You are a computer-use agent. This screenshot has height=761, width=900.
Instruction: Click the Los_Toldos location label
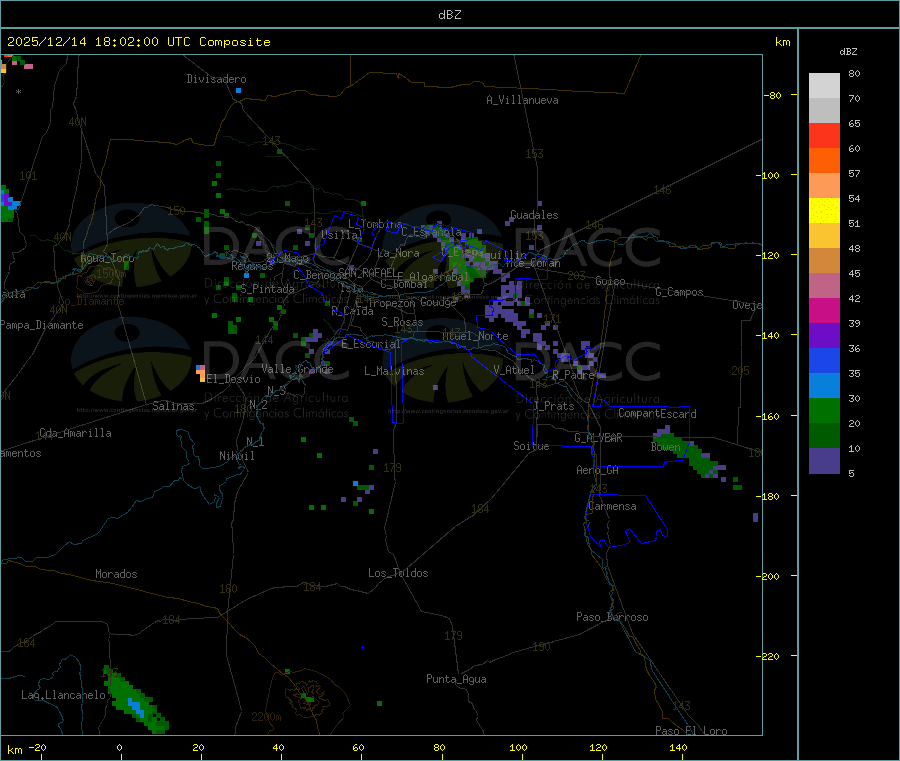pos(398,573)
